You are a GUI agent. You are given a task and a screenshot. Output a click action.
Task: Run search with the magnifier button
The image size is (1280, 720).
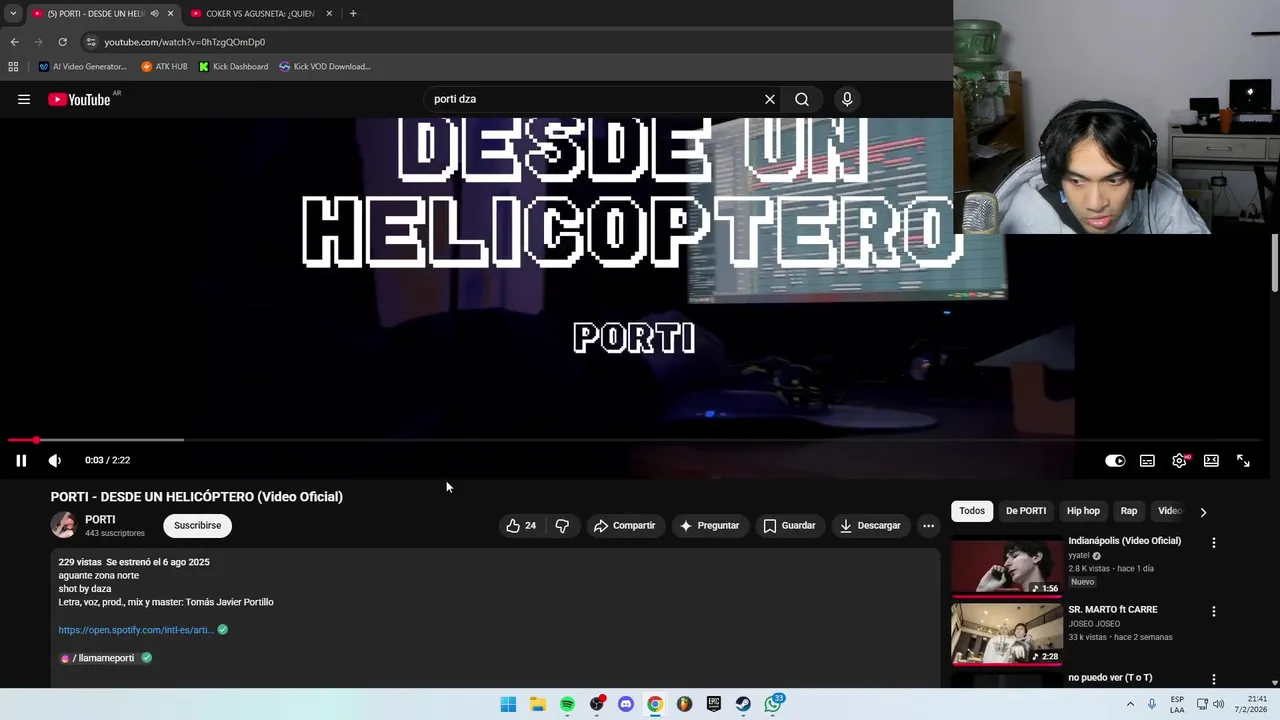pyautogui.click(x=802, y=99)
